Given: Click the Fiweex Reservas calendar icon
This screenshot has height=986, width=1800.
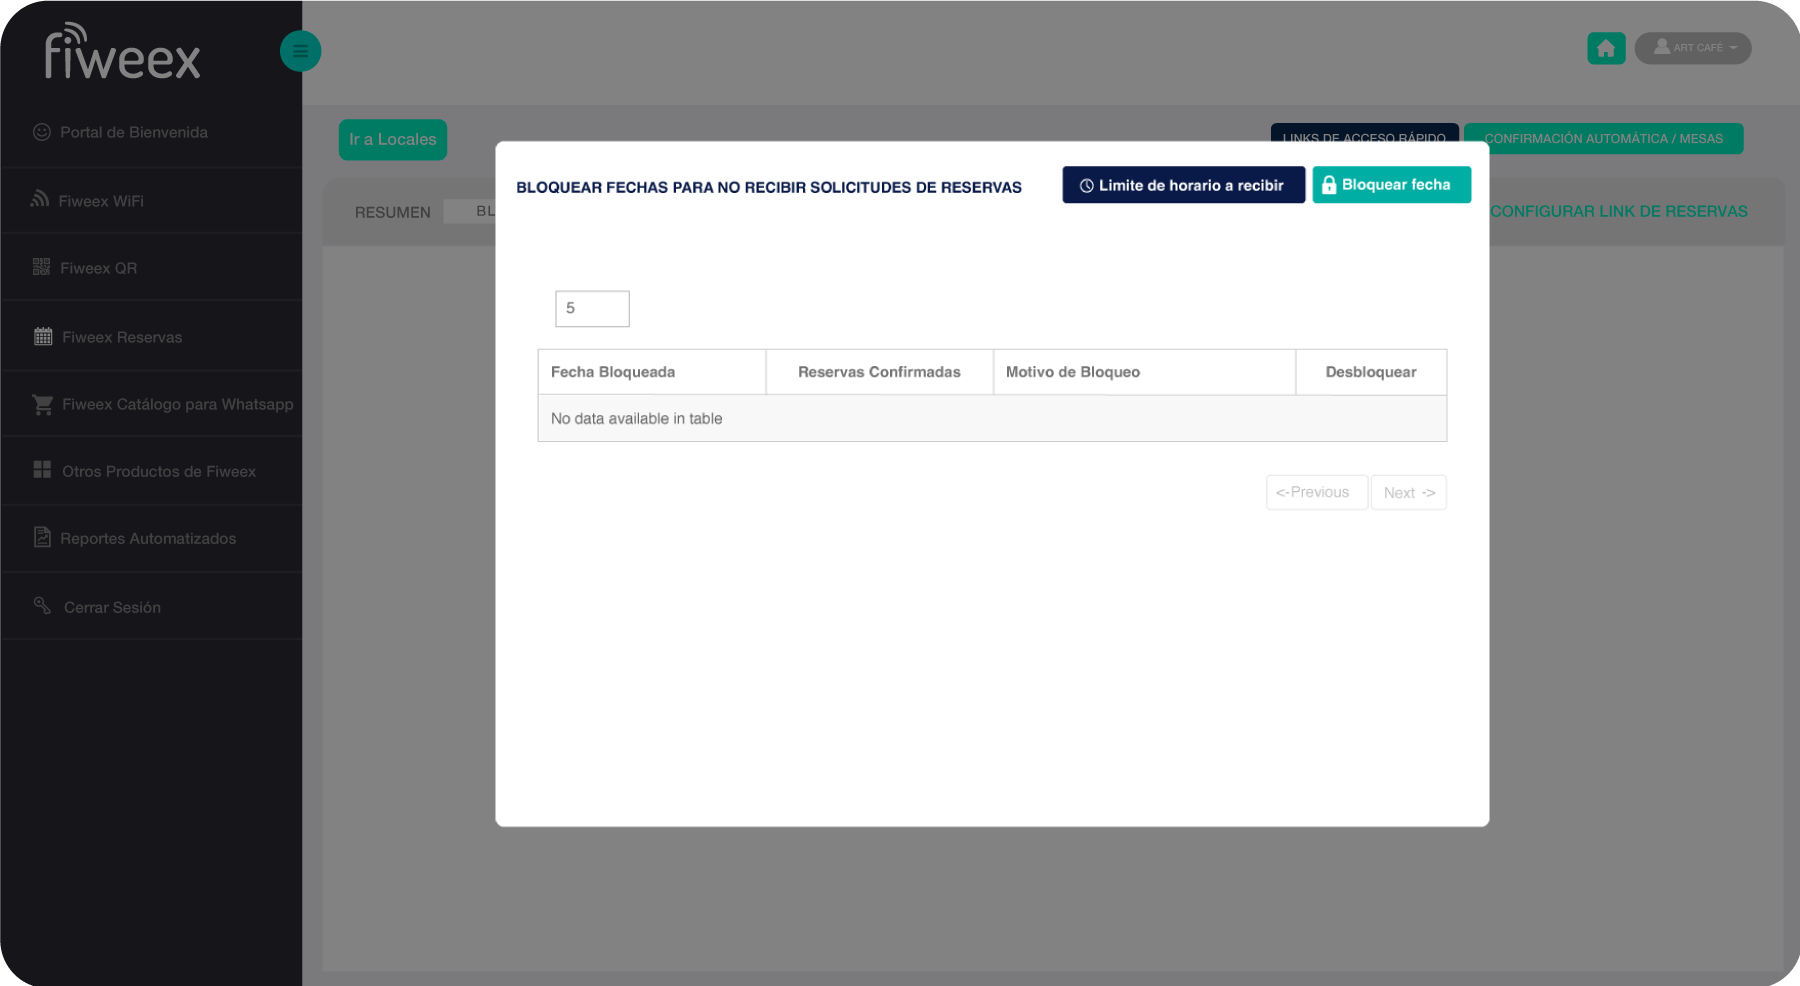Looking at the screenshot, I should click(x=43, y=337).
